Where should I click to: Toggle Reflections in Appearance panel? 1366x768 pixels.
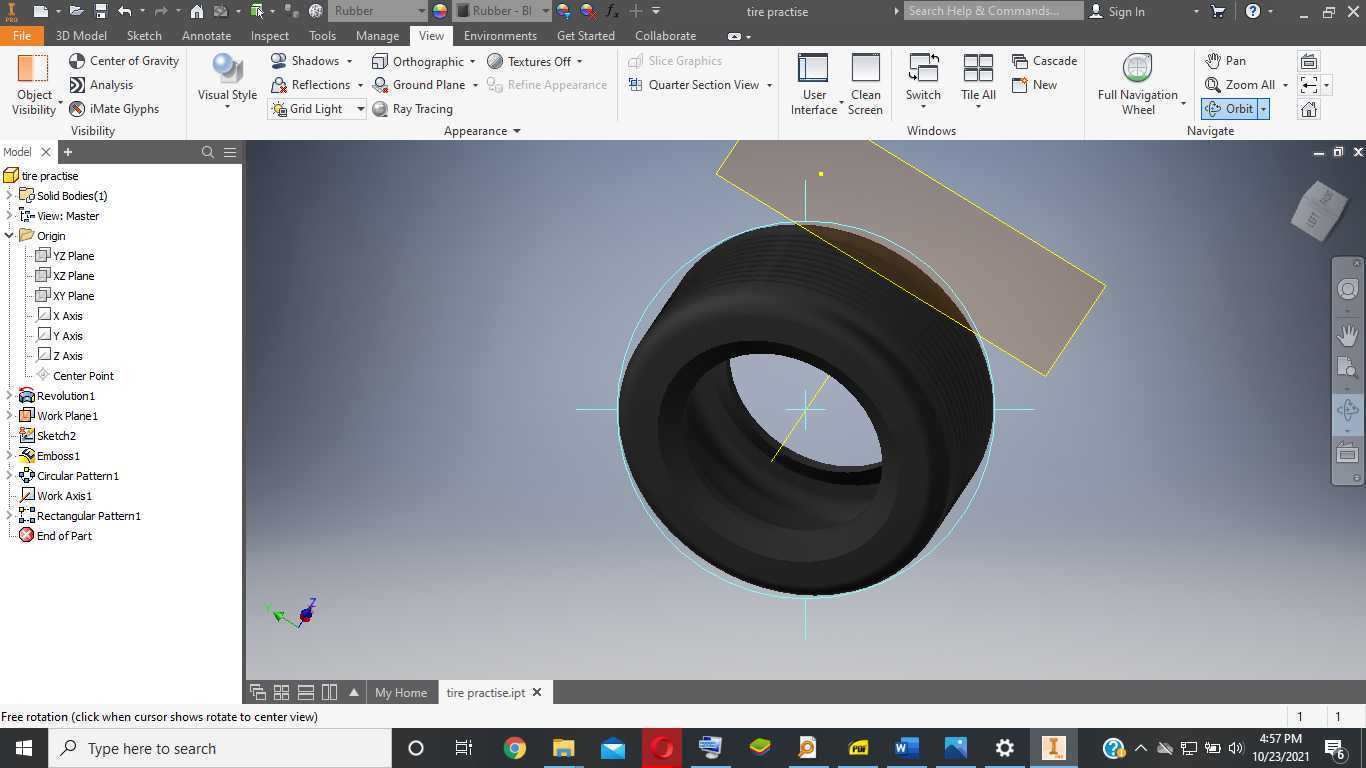click(310, 85)
